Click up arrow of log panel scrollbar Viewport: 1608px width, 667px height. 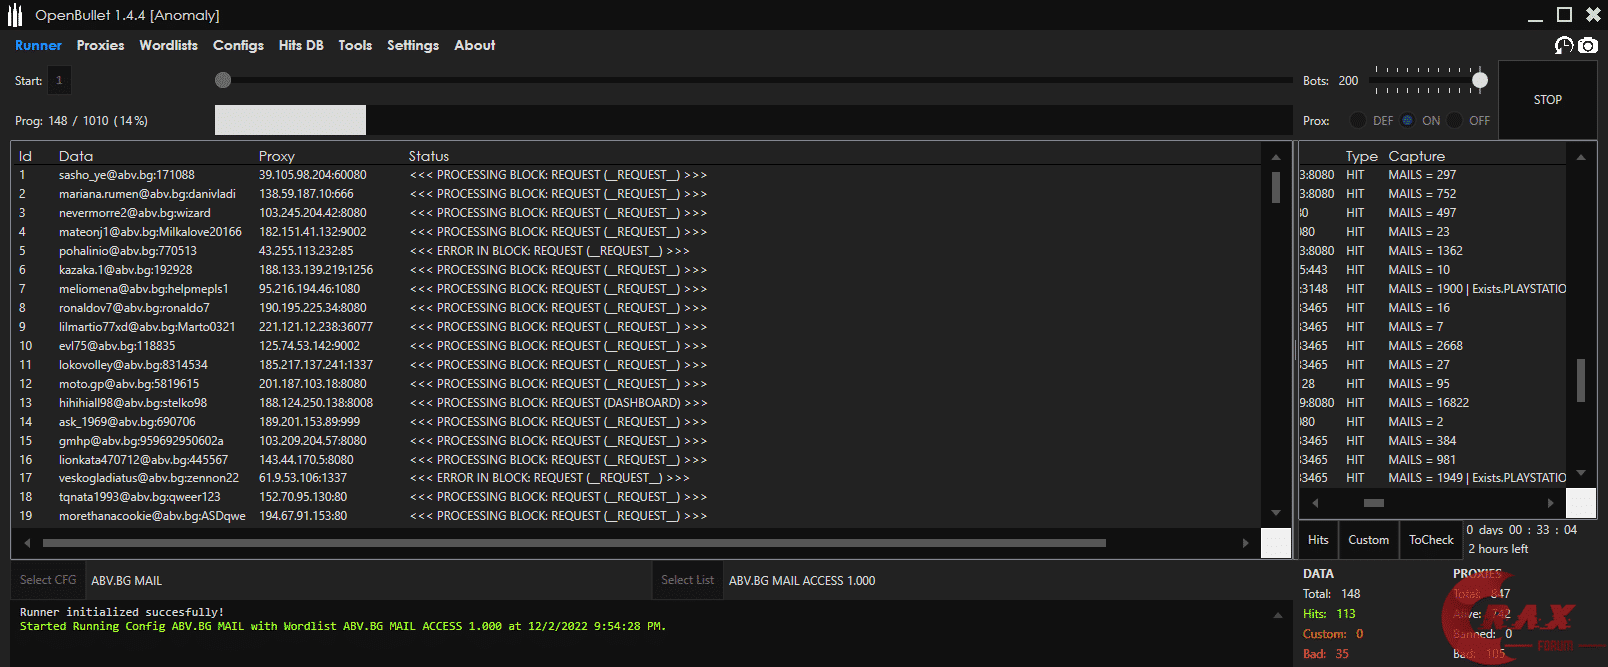point(1278,615)
